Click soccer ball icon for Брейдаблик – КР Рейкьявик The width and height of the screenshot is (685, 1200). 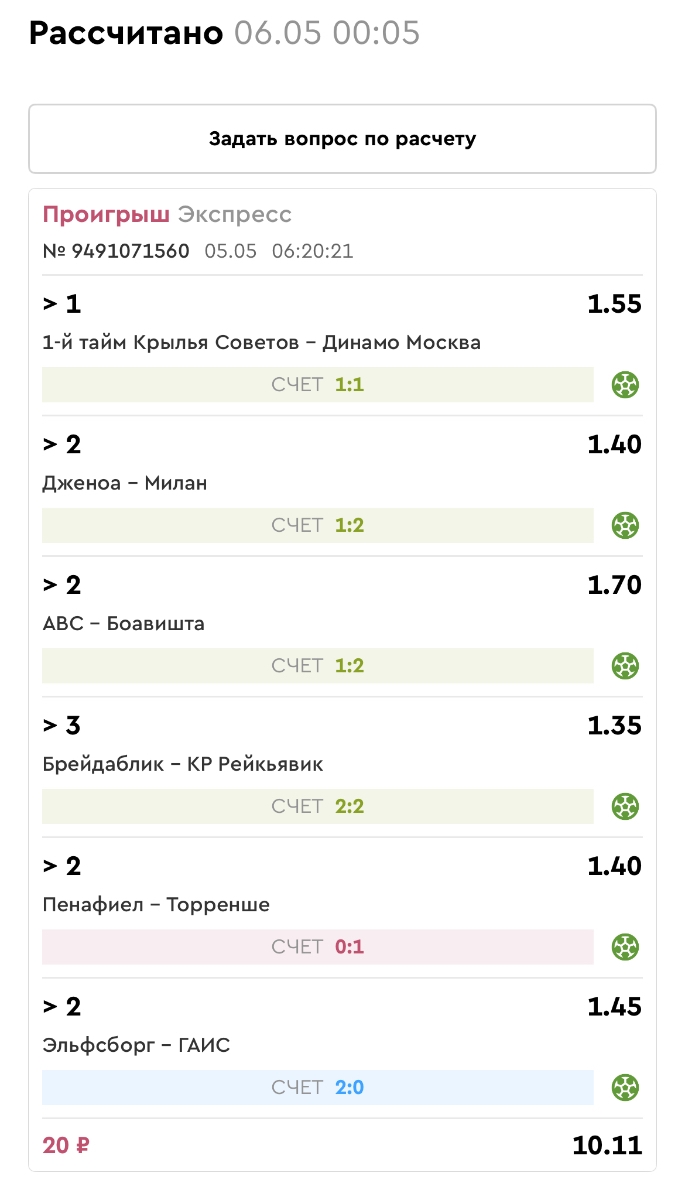point(625,806)
